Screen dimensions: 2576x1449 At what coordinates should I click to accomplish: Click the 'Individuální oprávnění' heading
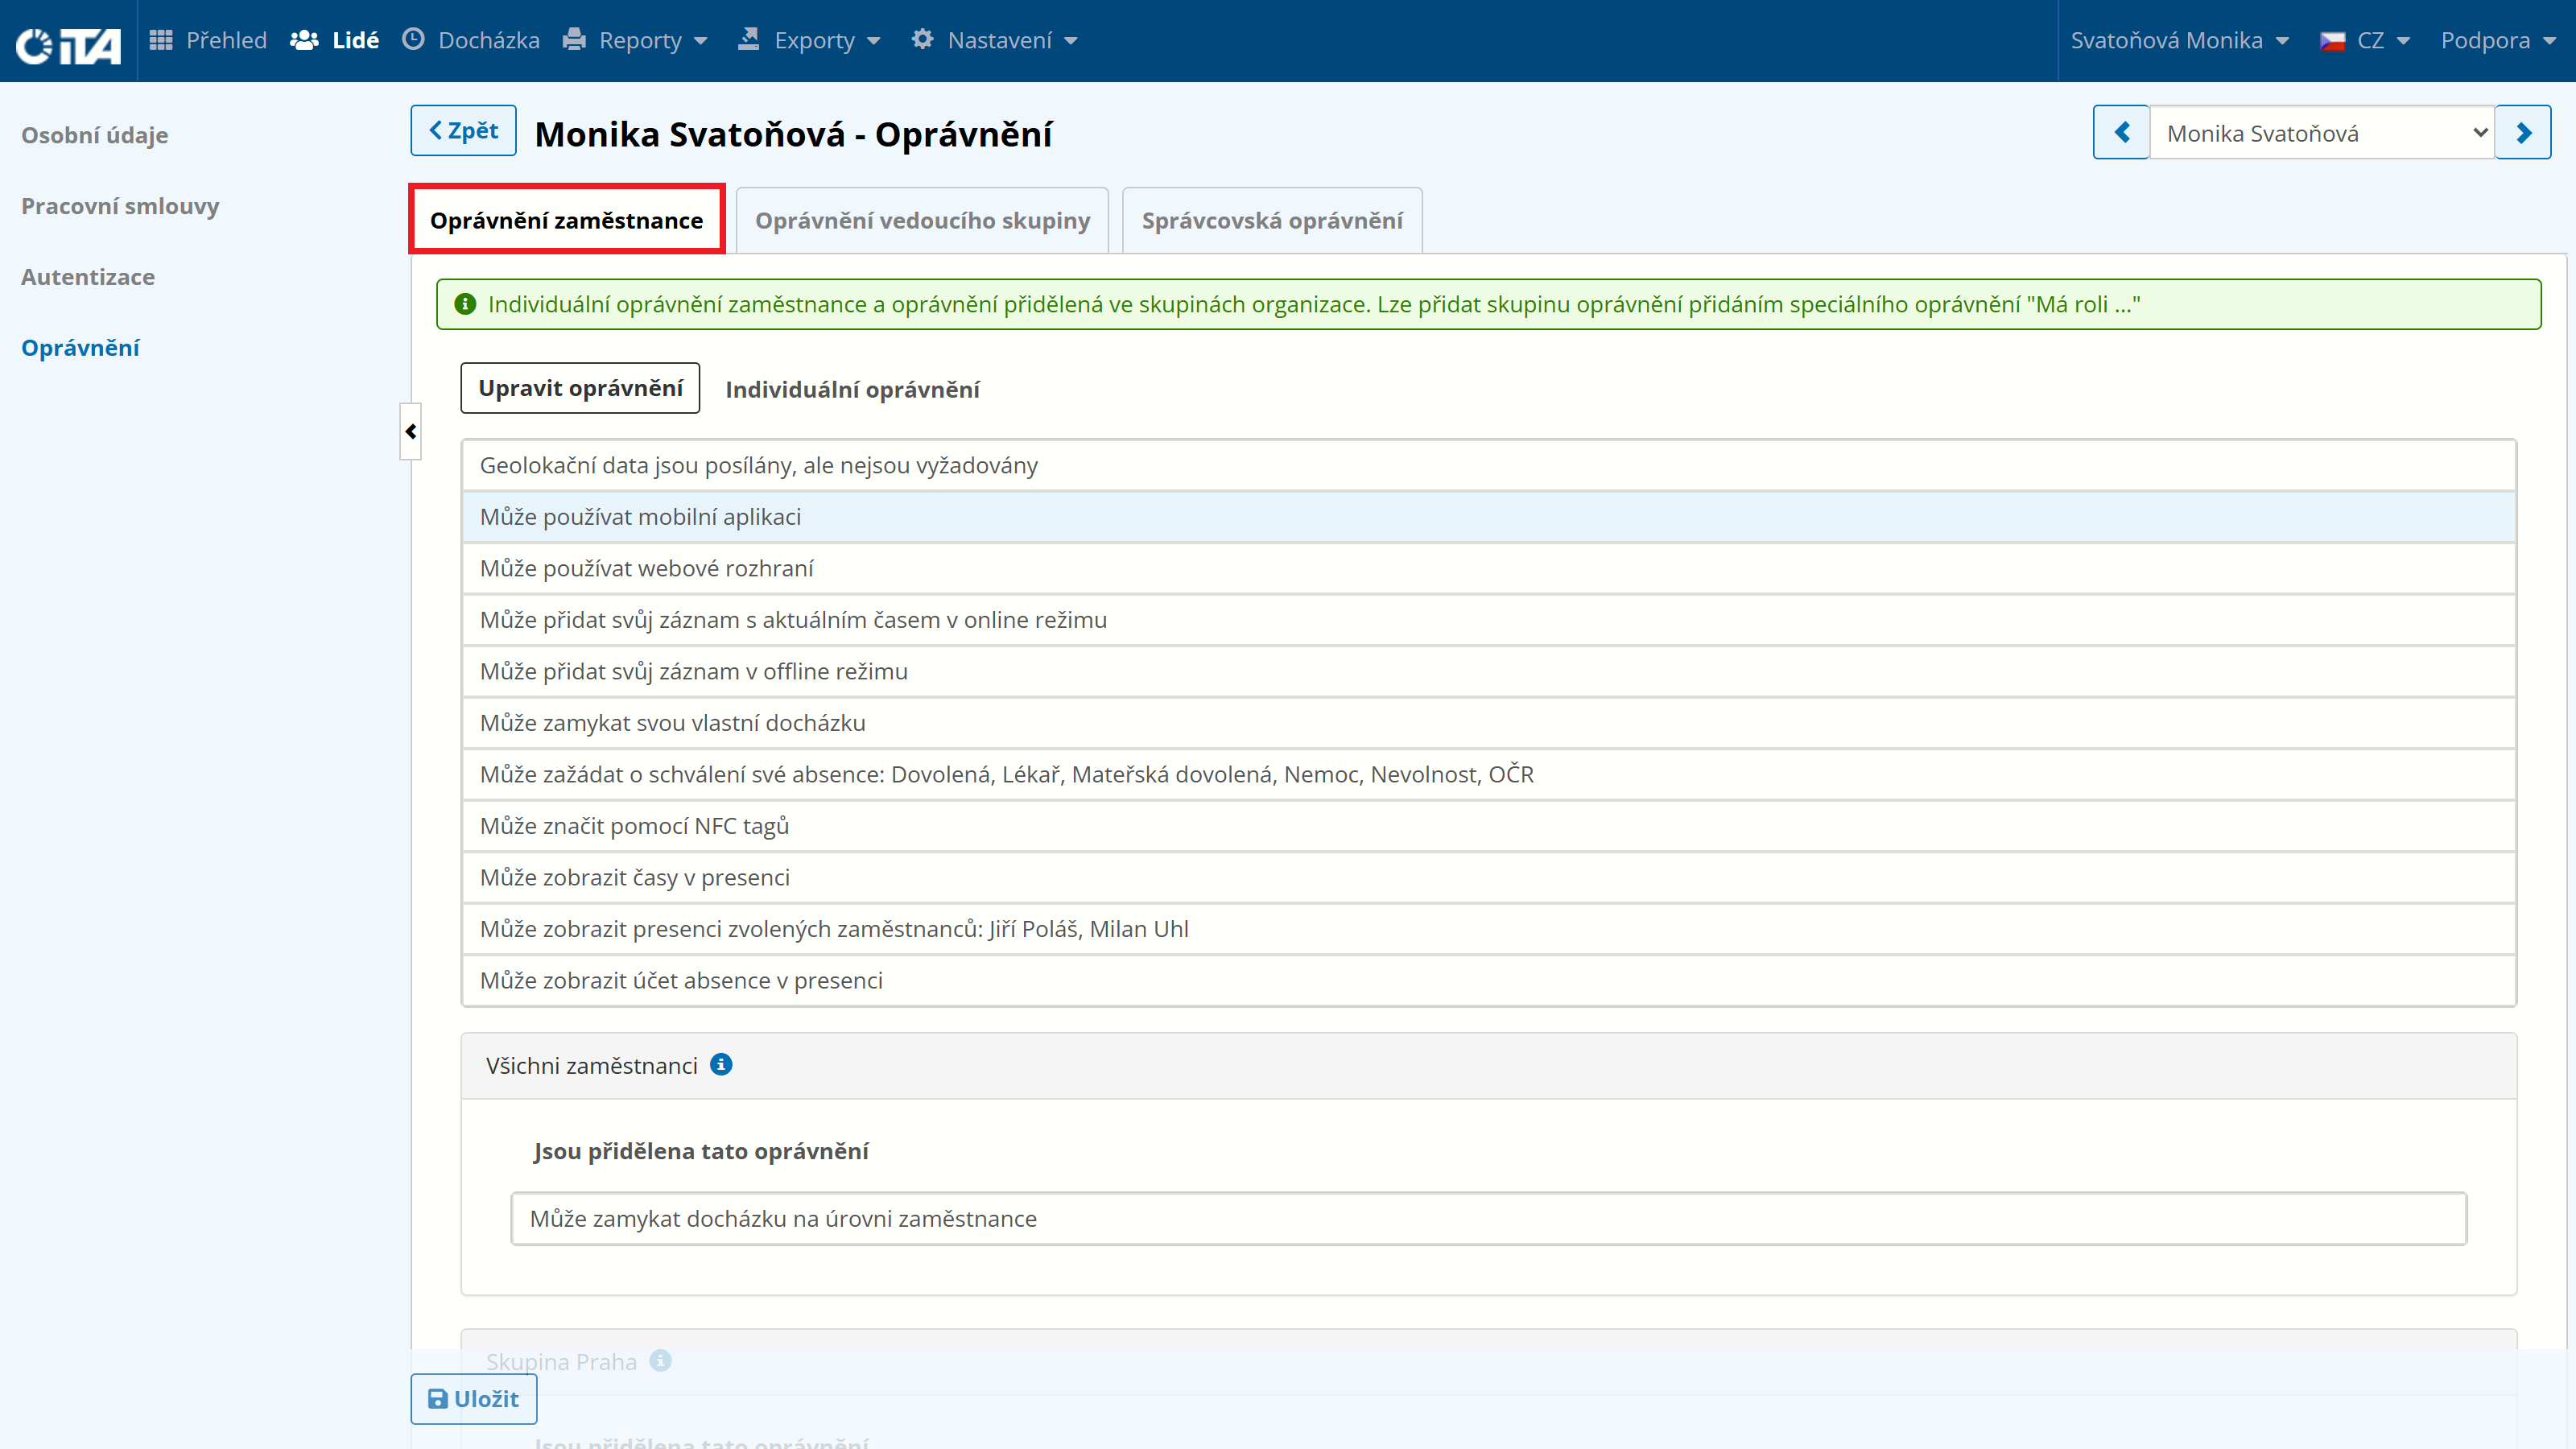[852, 390]
